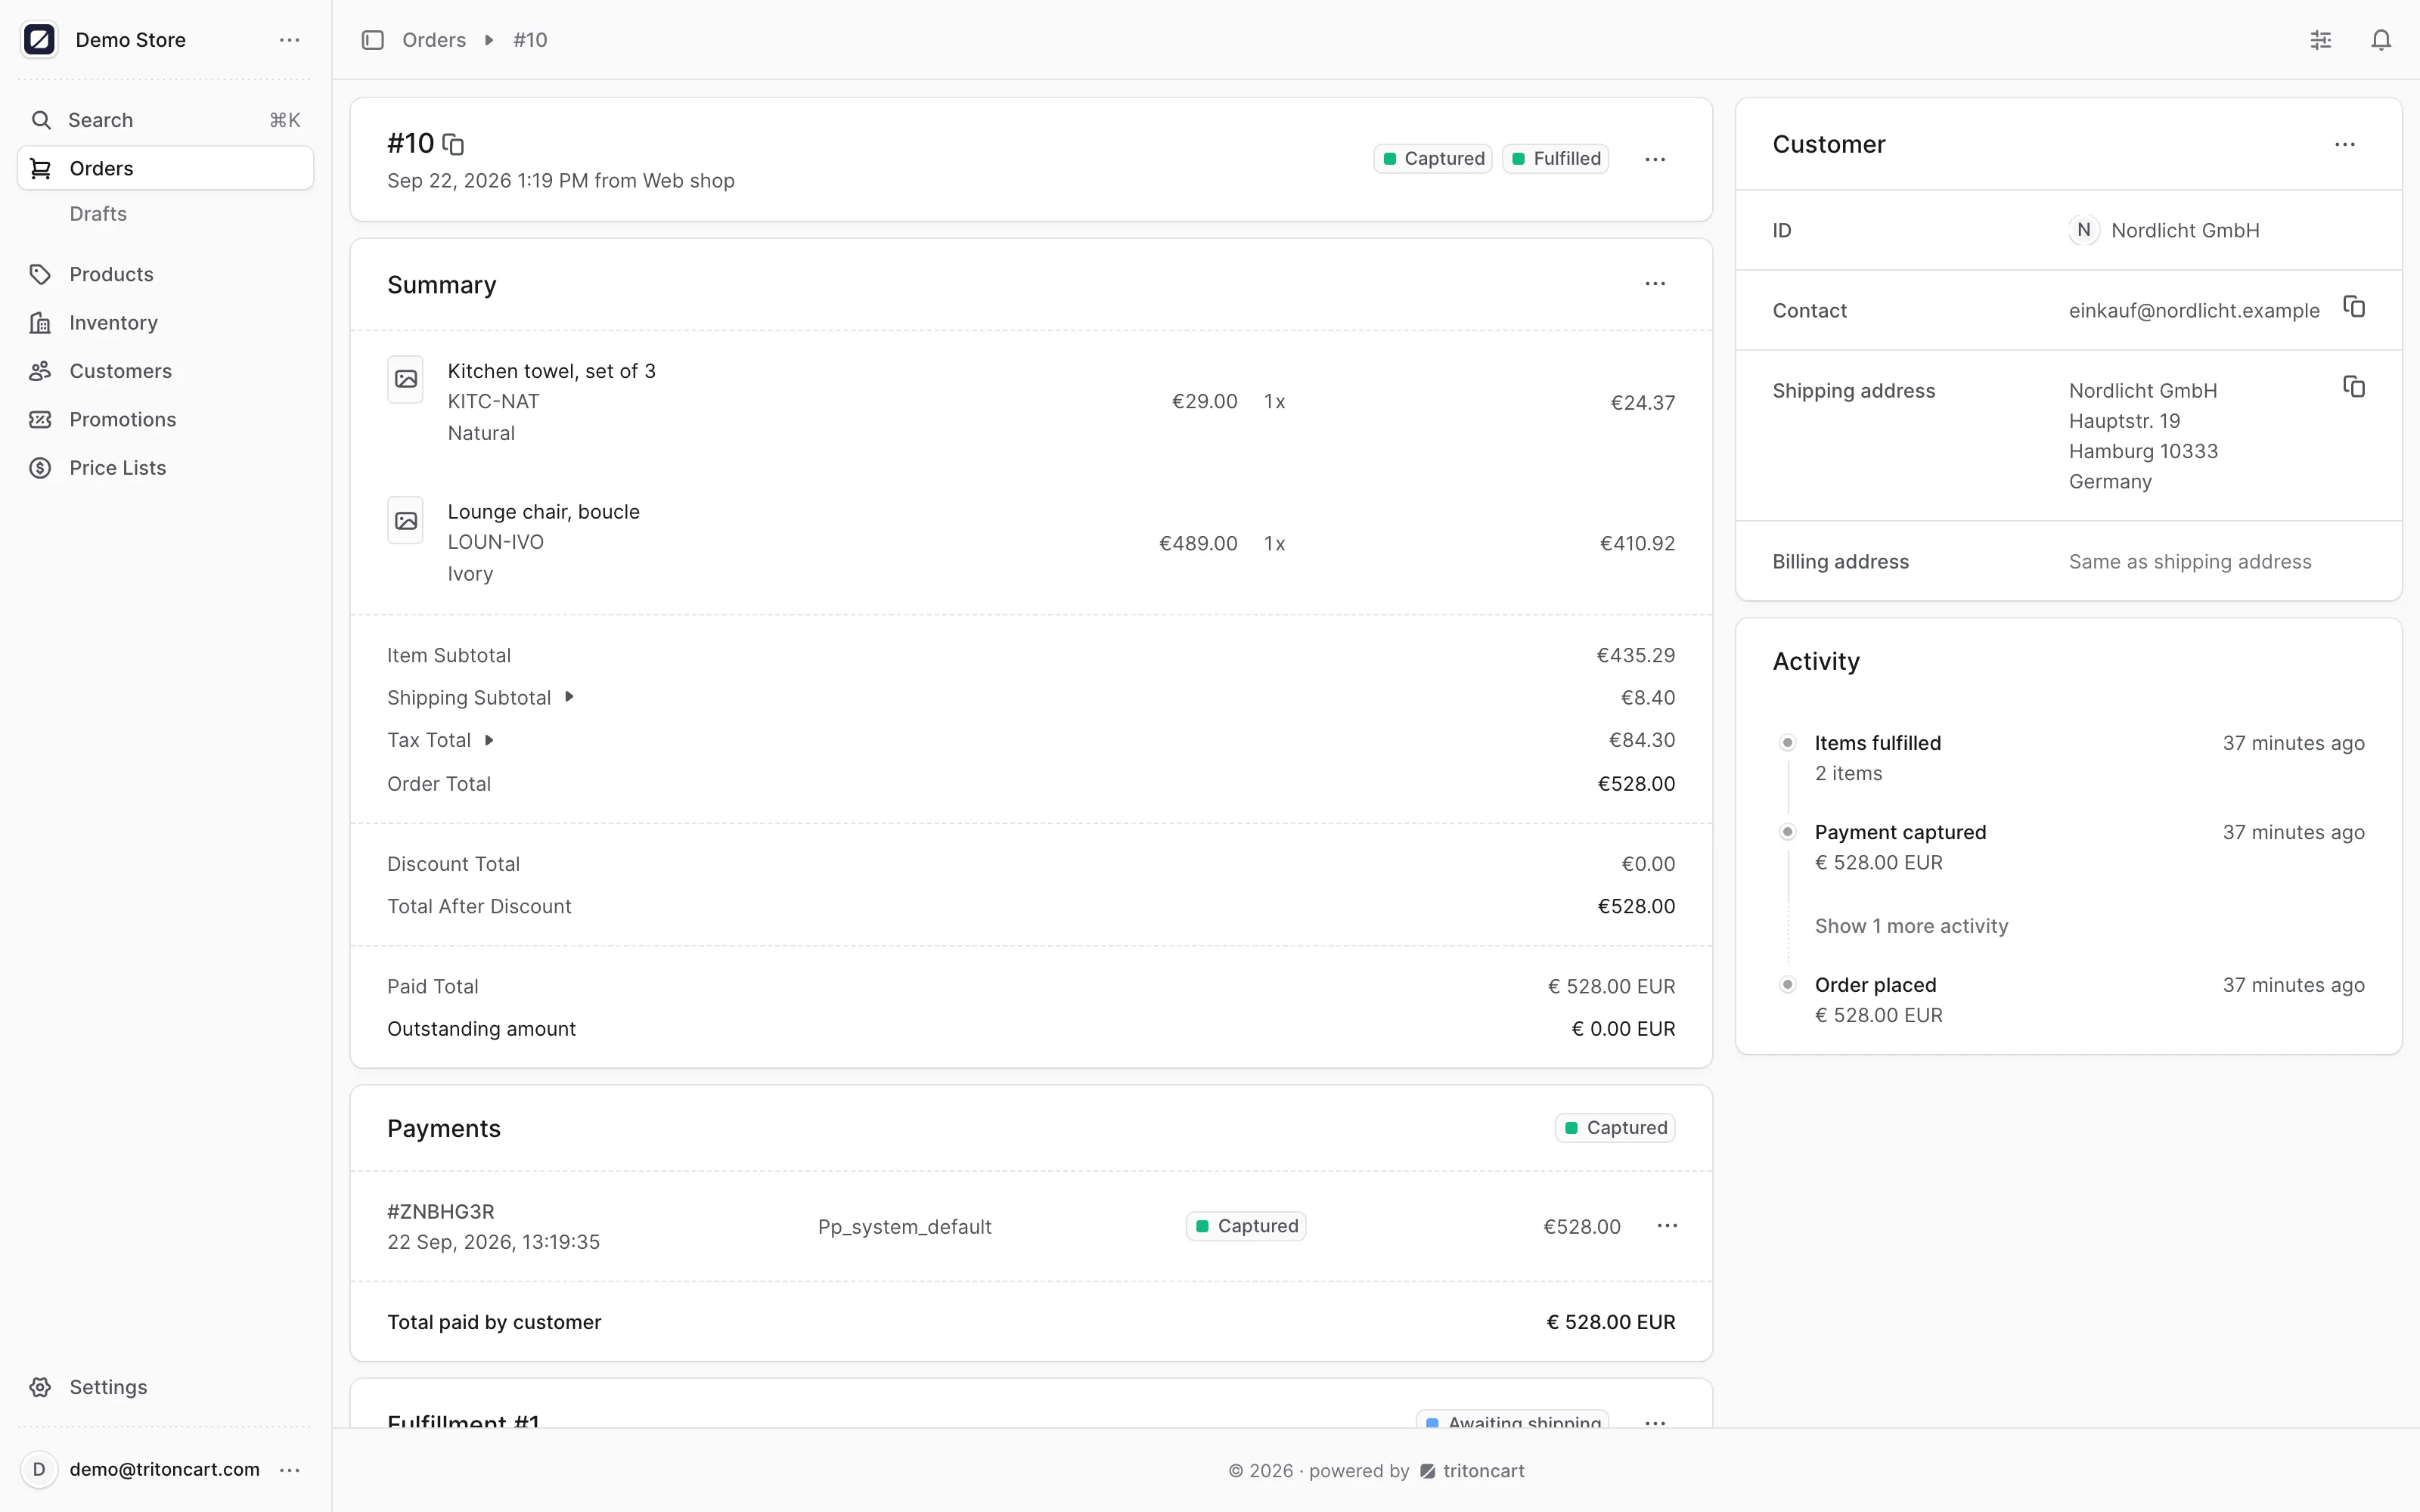Click the KITC-NAT SKU text
2420x1512 pixels.
coord(493,402)
